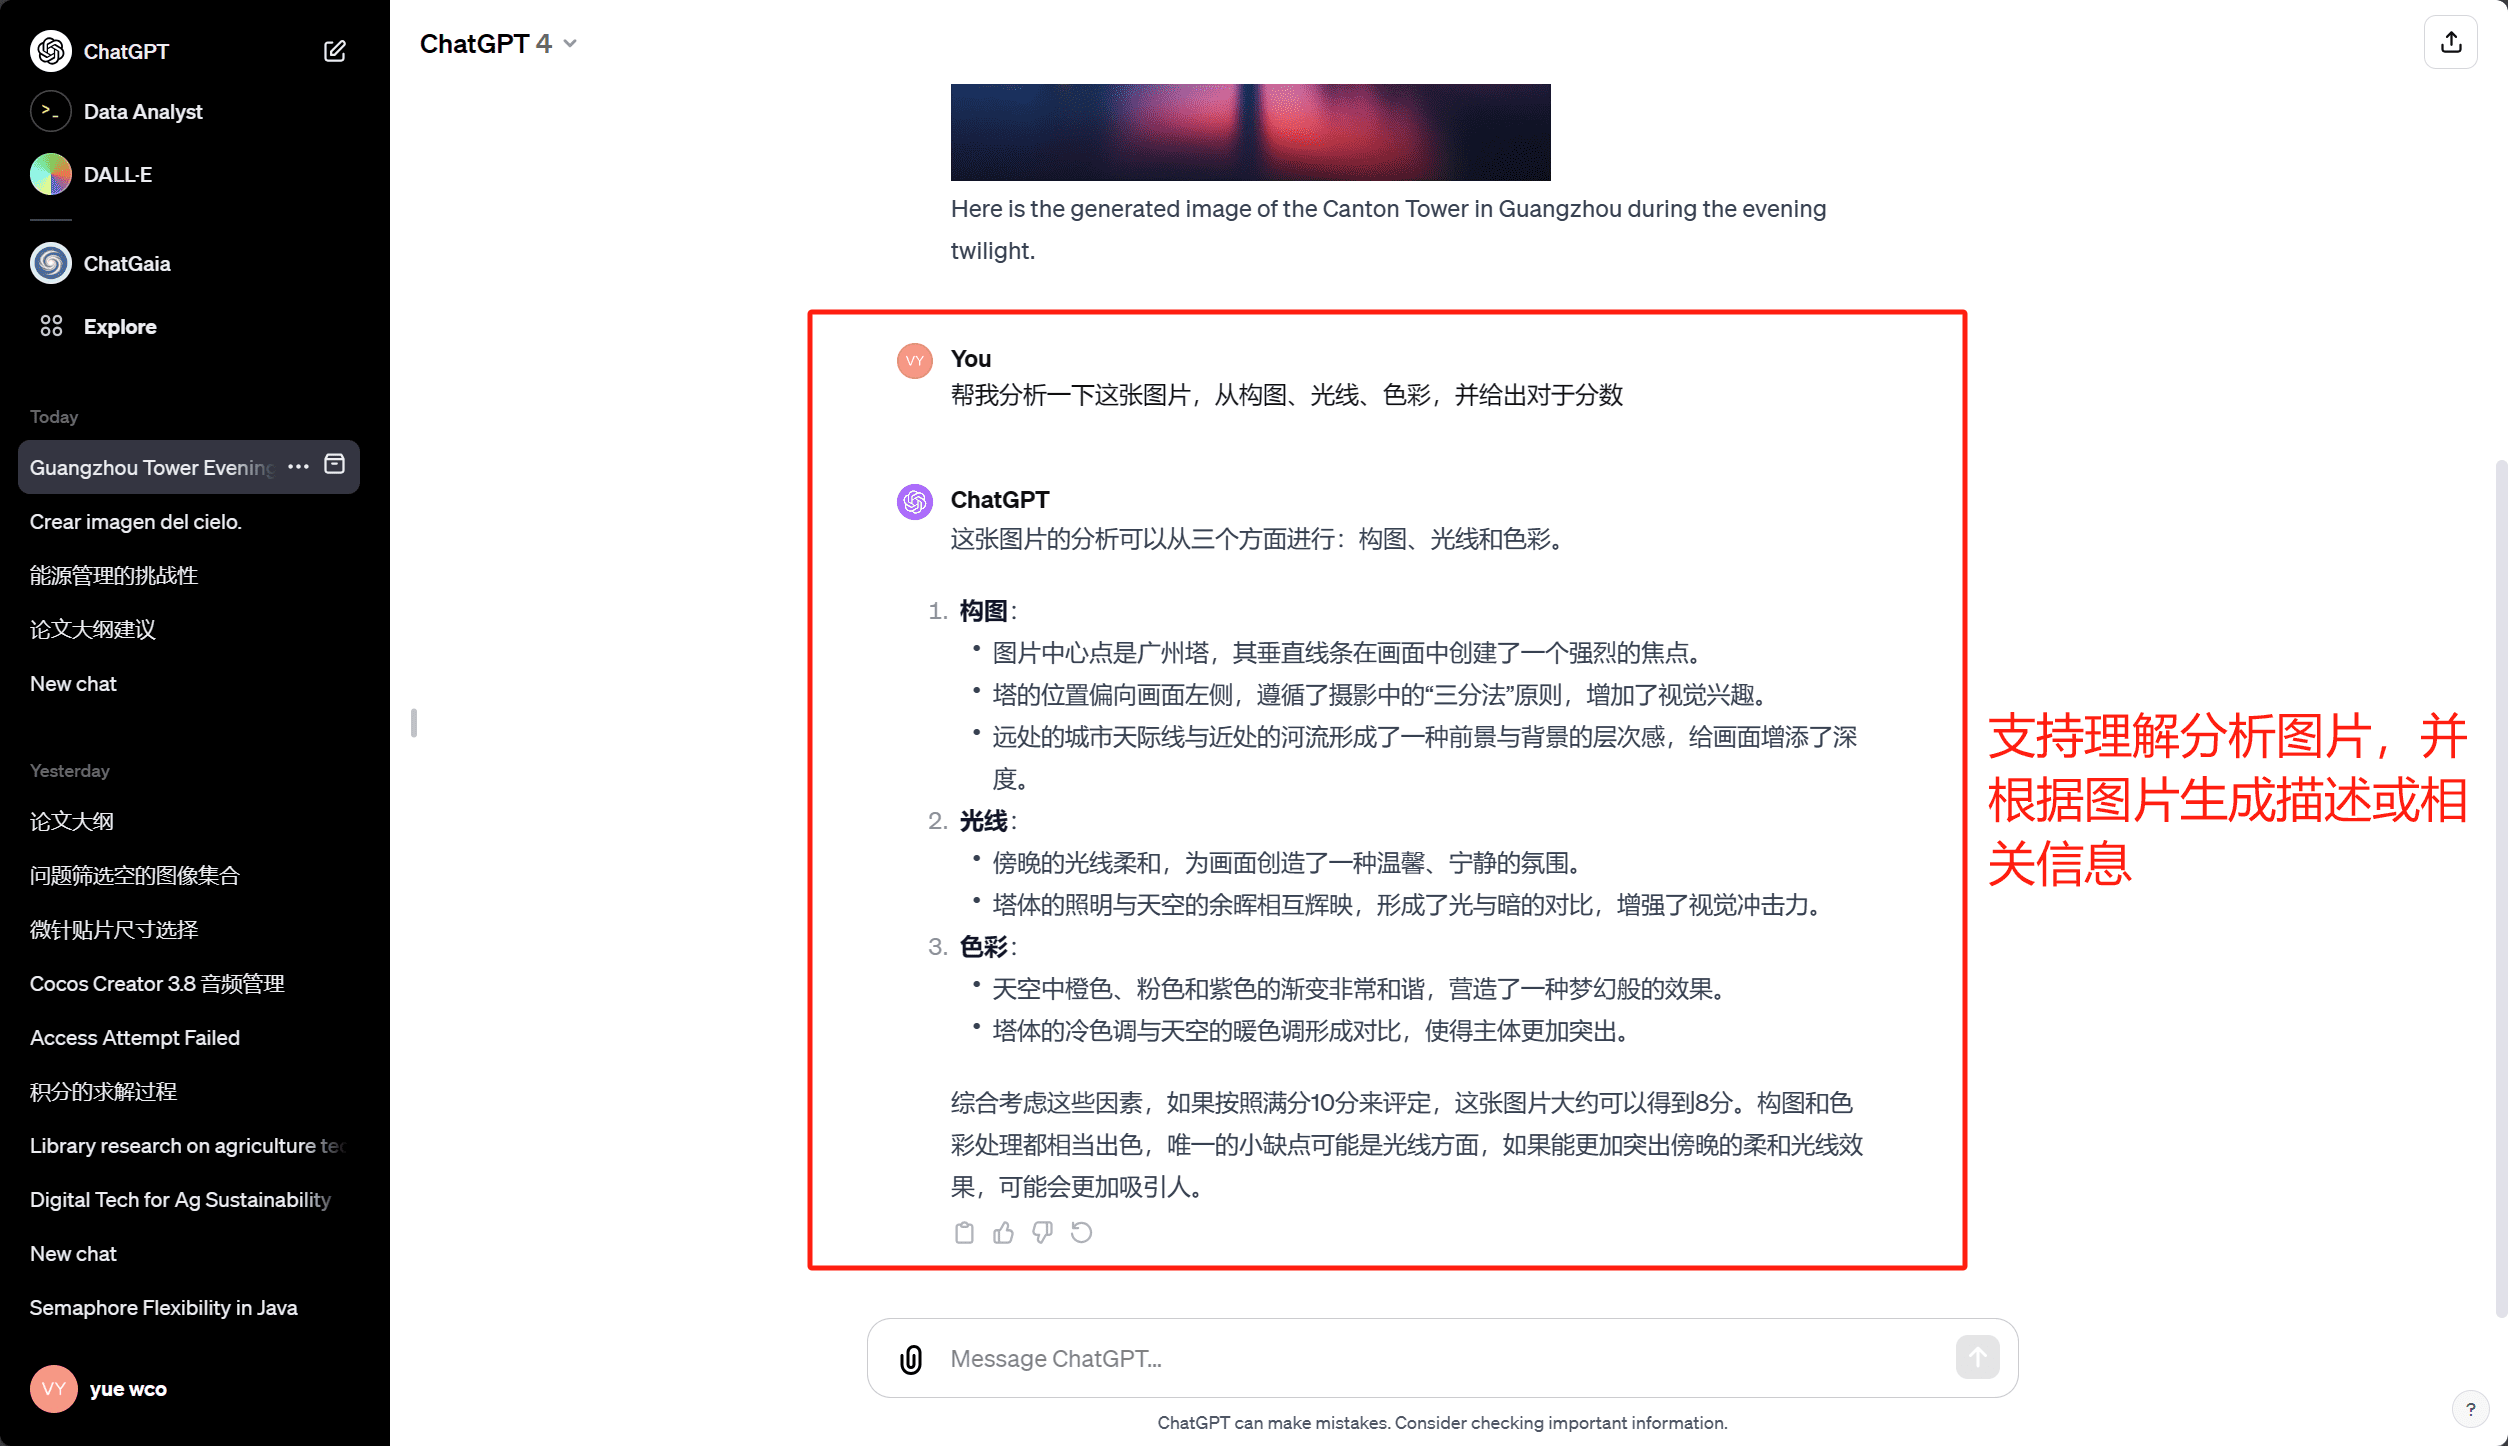The height and width of the screenshot is (1446, 2508).
Task: Click the Data Analyst sidebar icon
Action: pos(52,112)
